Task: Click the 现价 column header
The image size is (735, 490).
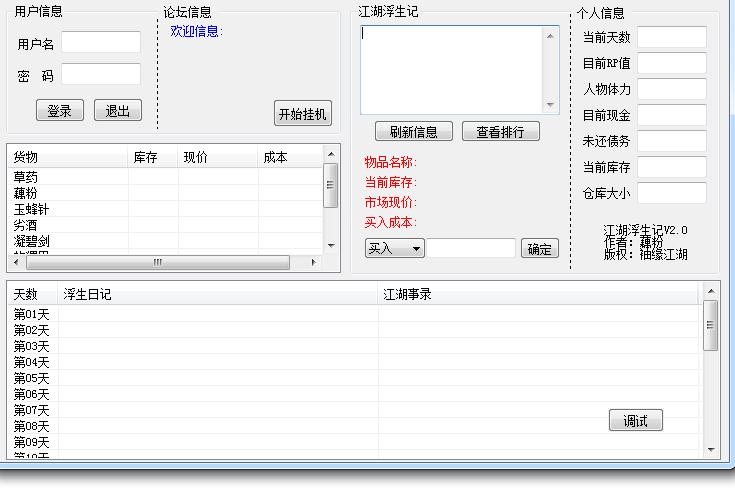Action: 196,157
